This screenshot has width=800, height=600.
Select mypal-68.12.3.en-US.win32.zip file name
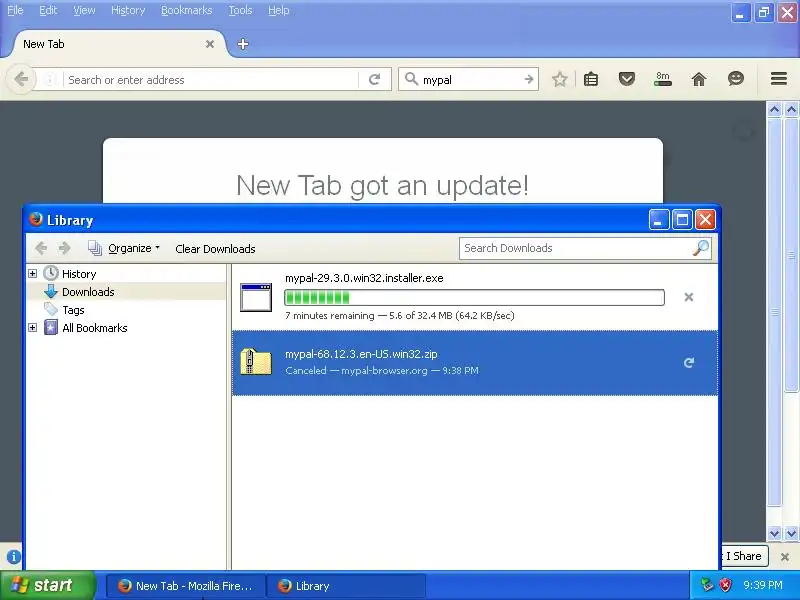pos(361,354)
